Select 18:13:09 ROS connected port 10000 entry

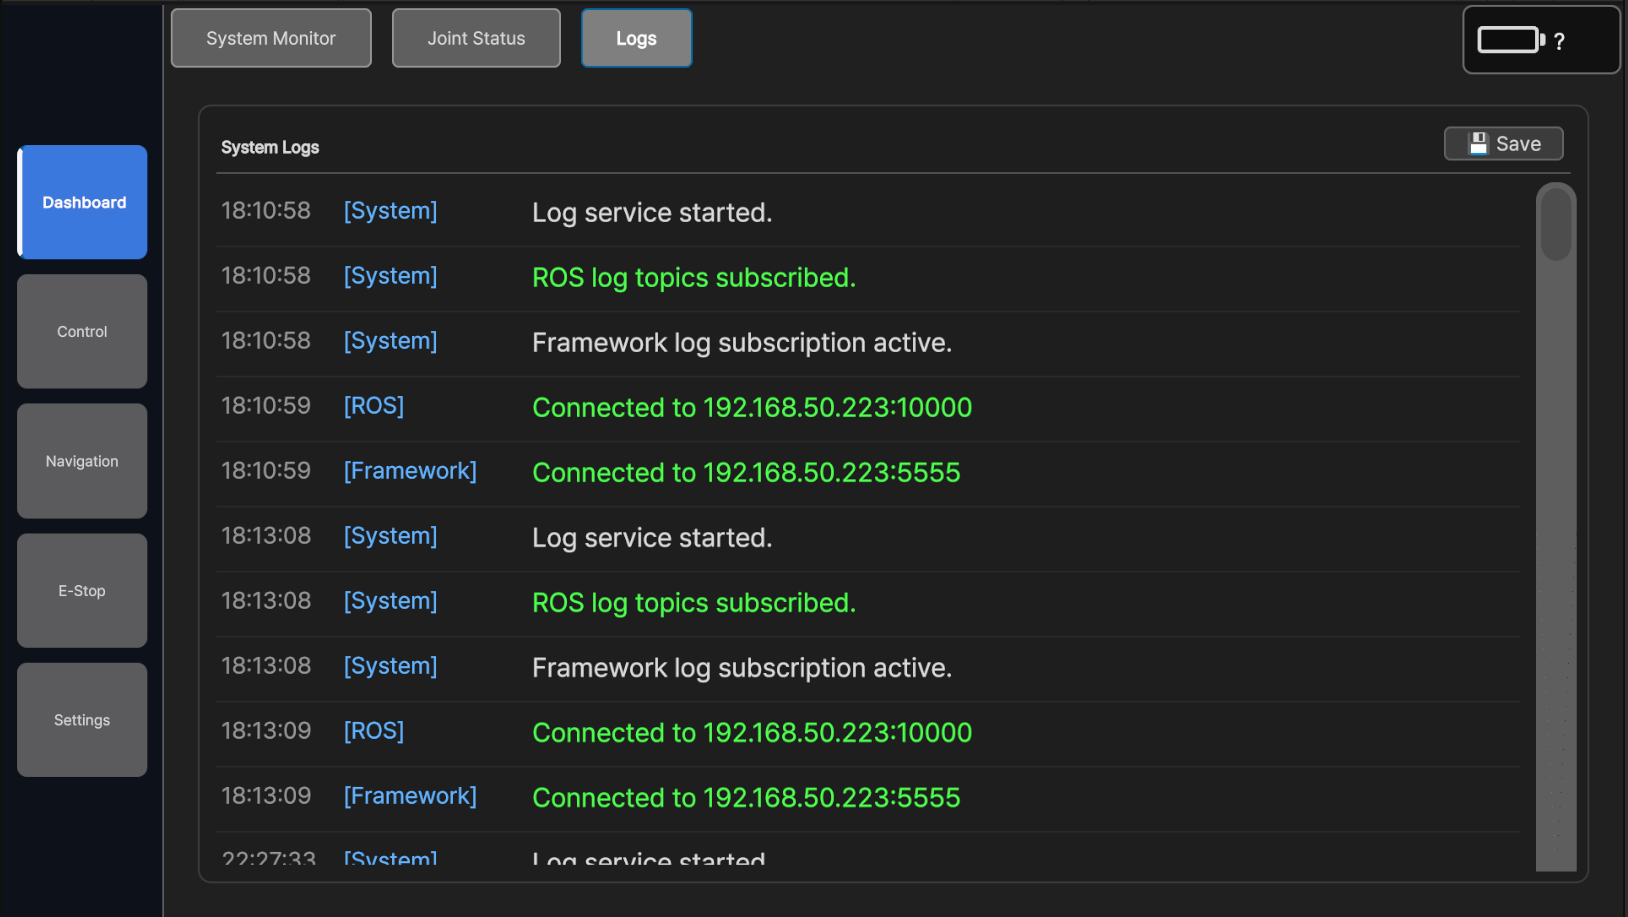tap(751, 733)
